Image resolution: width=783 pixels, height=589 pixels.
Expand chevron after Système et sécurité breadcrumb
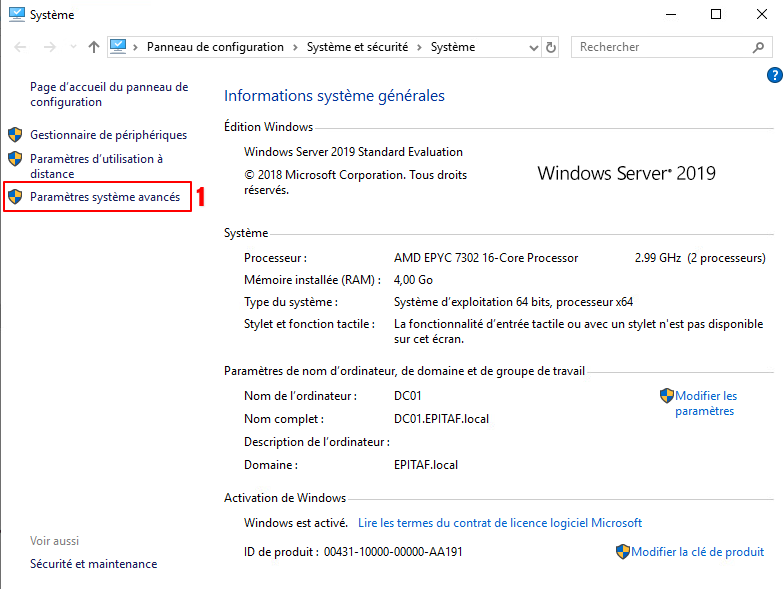(x=422, y=47)
